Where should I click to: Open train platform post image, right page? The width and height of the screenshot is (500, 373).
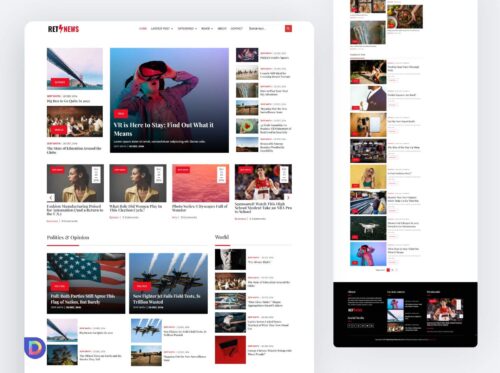tap(368, 202)
